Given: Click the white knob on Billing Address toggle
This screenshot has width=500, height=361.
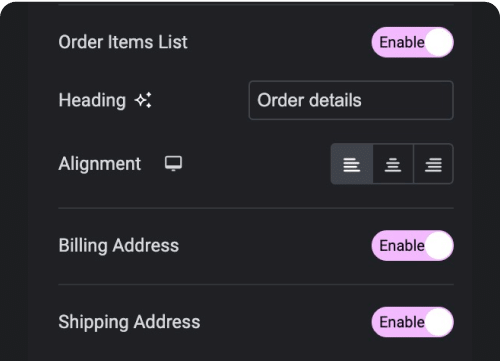Looking at the screenshot, I should (439, 246).
